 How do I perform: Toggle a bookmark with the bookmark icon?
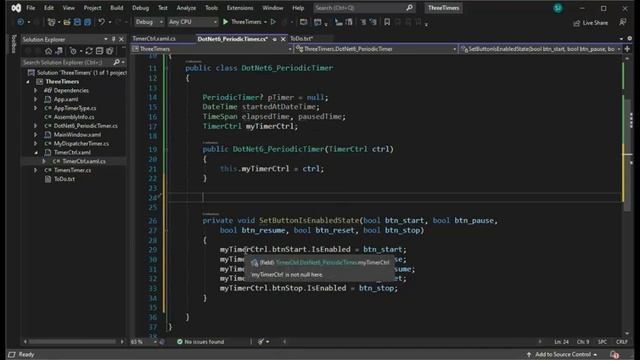pyautogui.click(x=387, y=22)
